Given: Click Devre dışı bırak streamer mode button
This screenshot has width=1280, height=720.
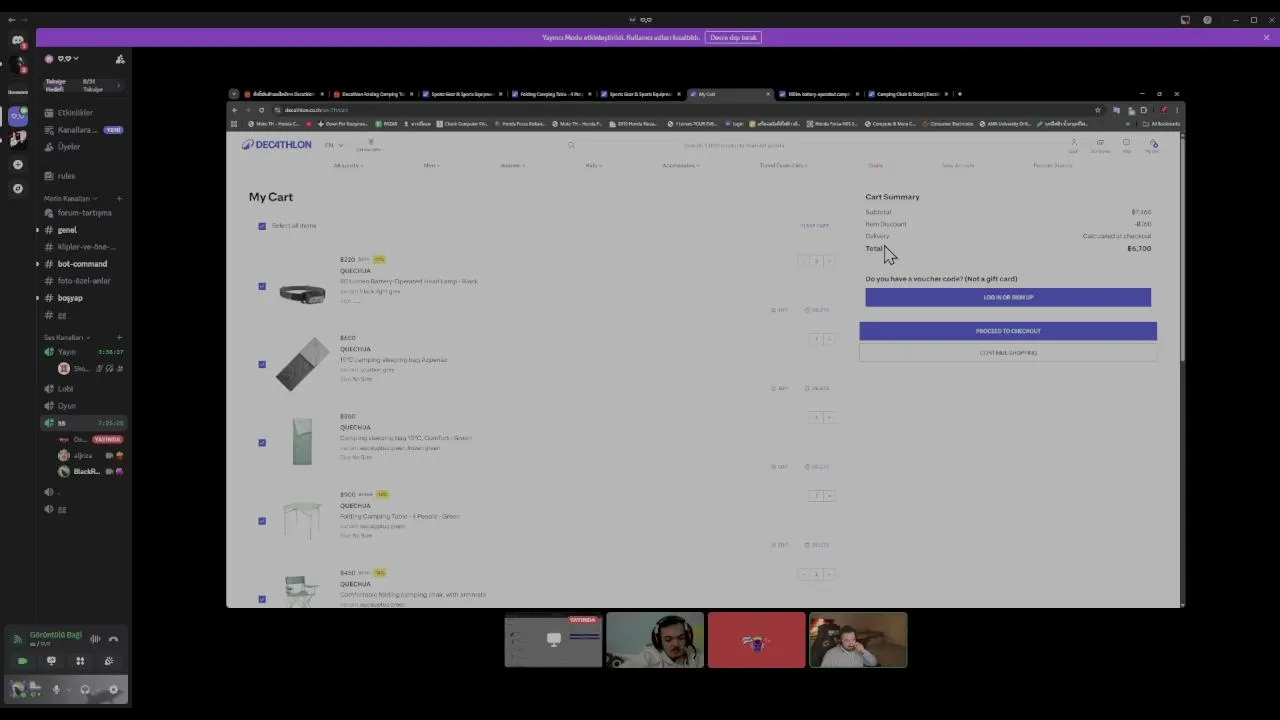Looking at the screenshot, I should [x=734, y=37].
